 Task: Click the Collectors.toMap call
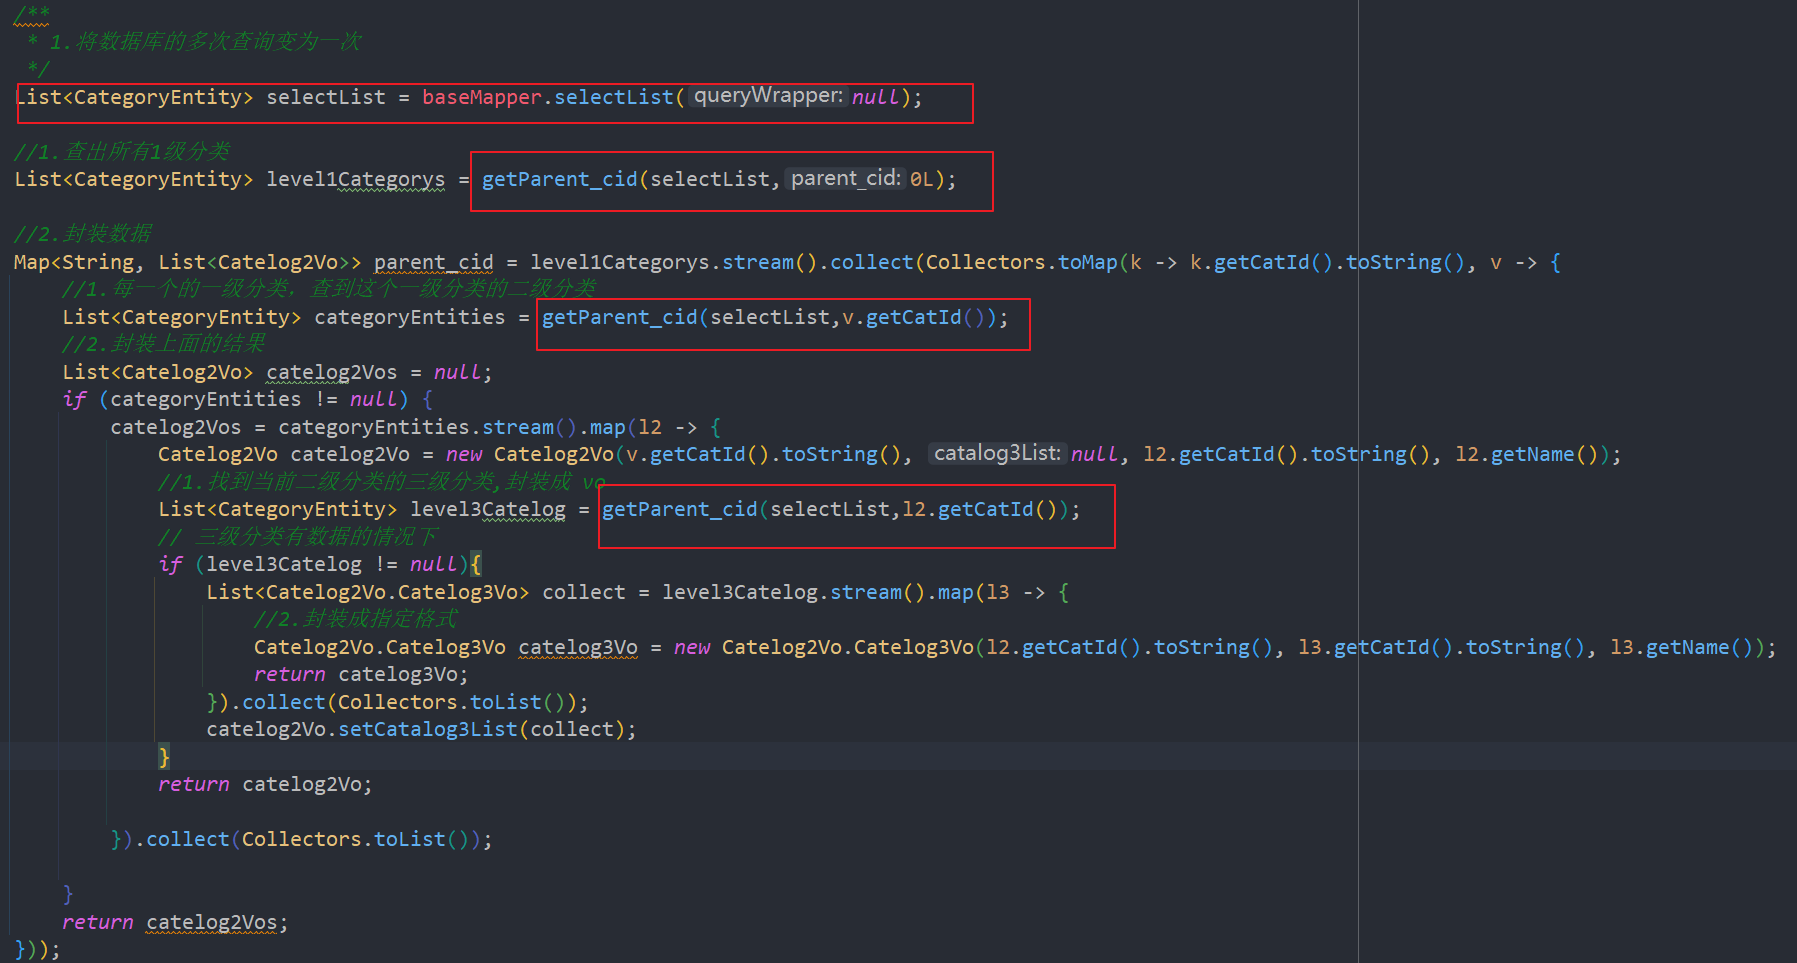point(1021,262)
